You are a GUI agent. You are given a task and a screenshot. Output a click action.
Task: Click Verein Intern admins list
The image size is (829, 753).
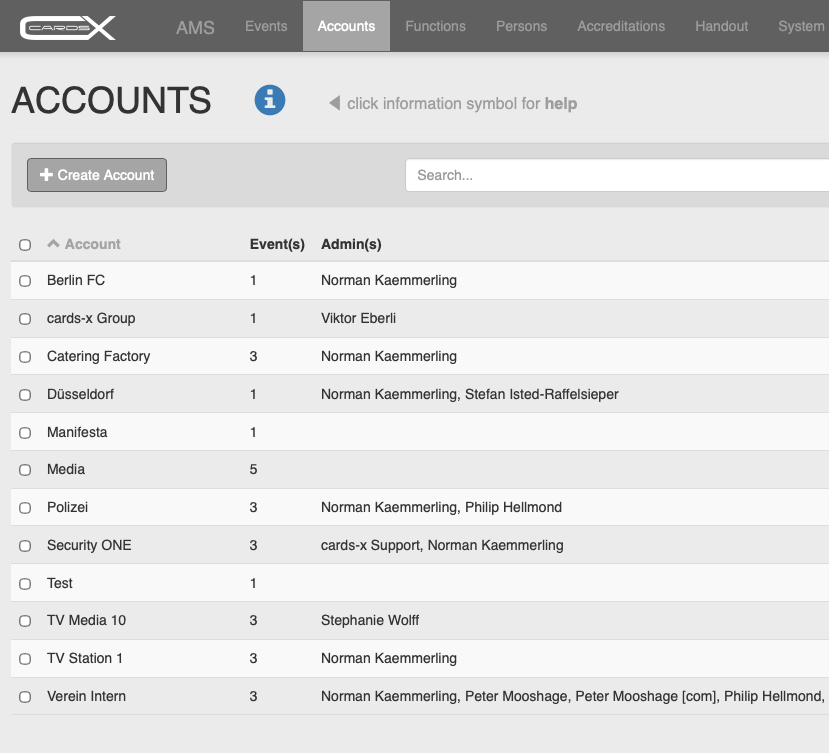coord(575,696)
